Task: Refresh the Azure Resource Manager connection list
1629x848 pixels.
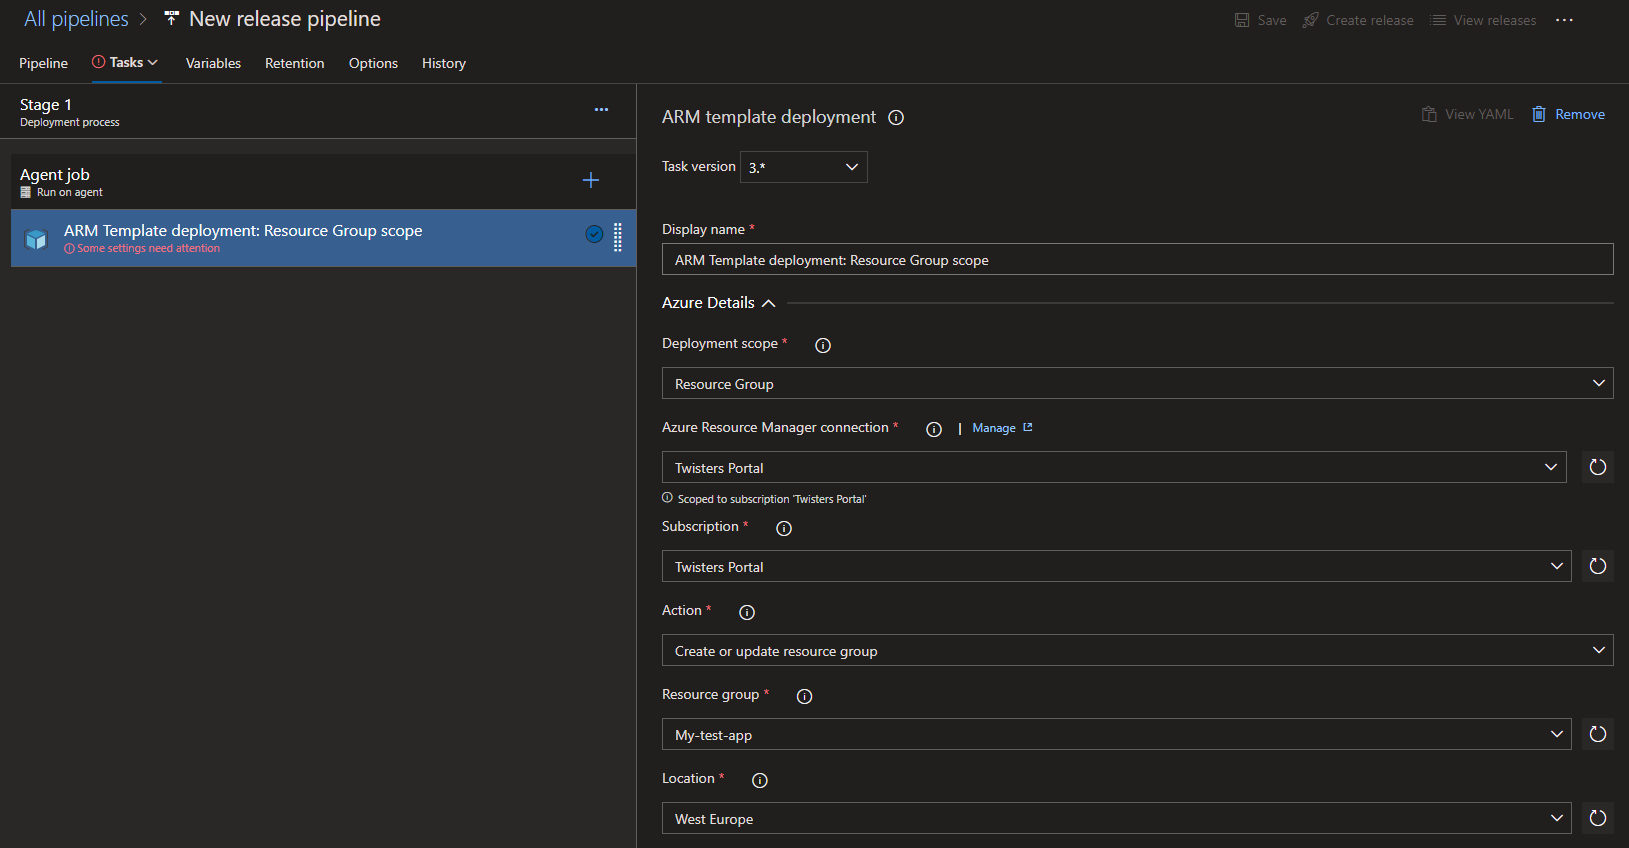Action: click(x=1597, y=467)
